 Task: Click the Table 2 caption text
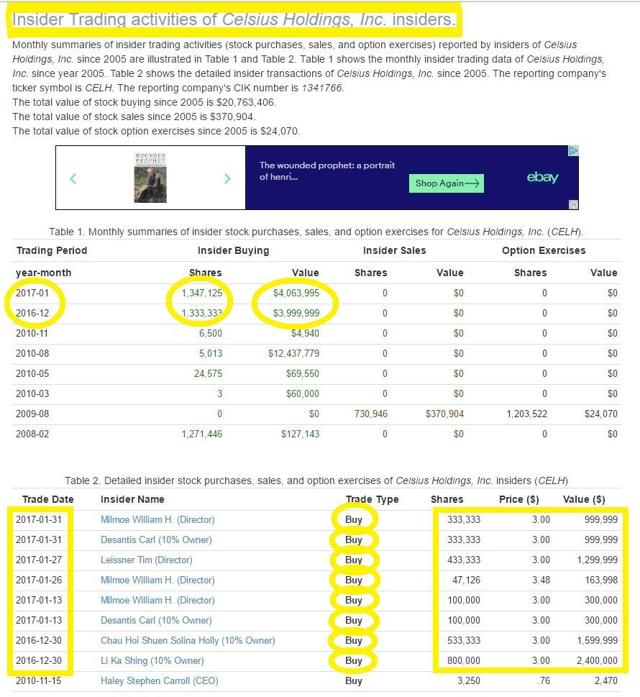point(316,481)
